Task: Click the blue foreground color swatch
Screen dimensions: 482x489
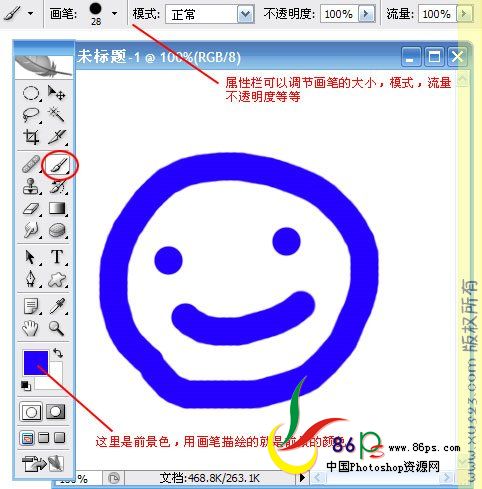Action: tap(36, 362)
